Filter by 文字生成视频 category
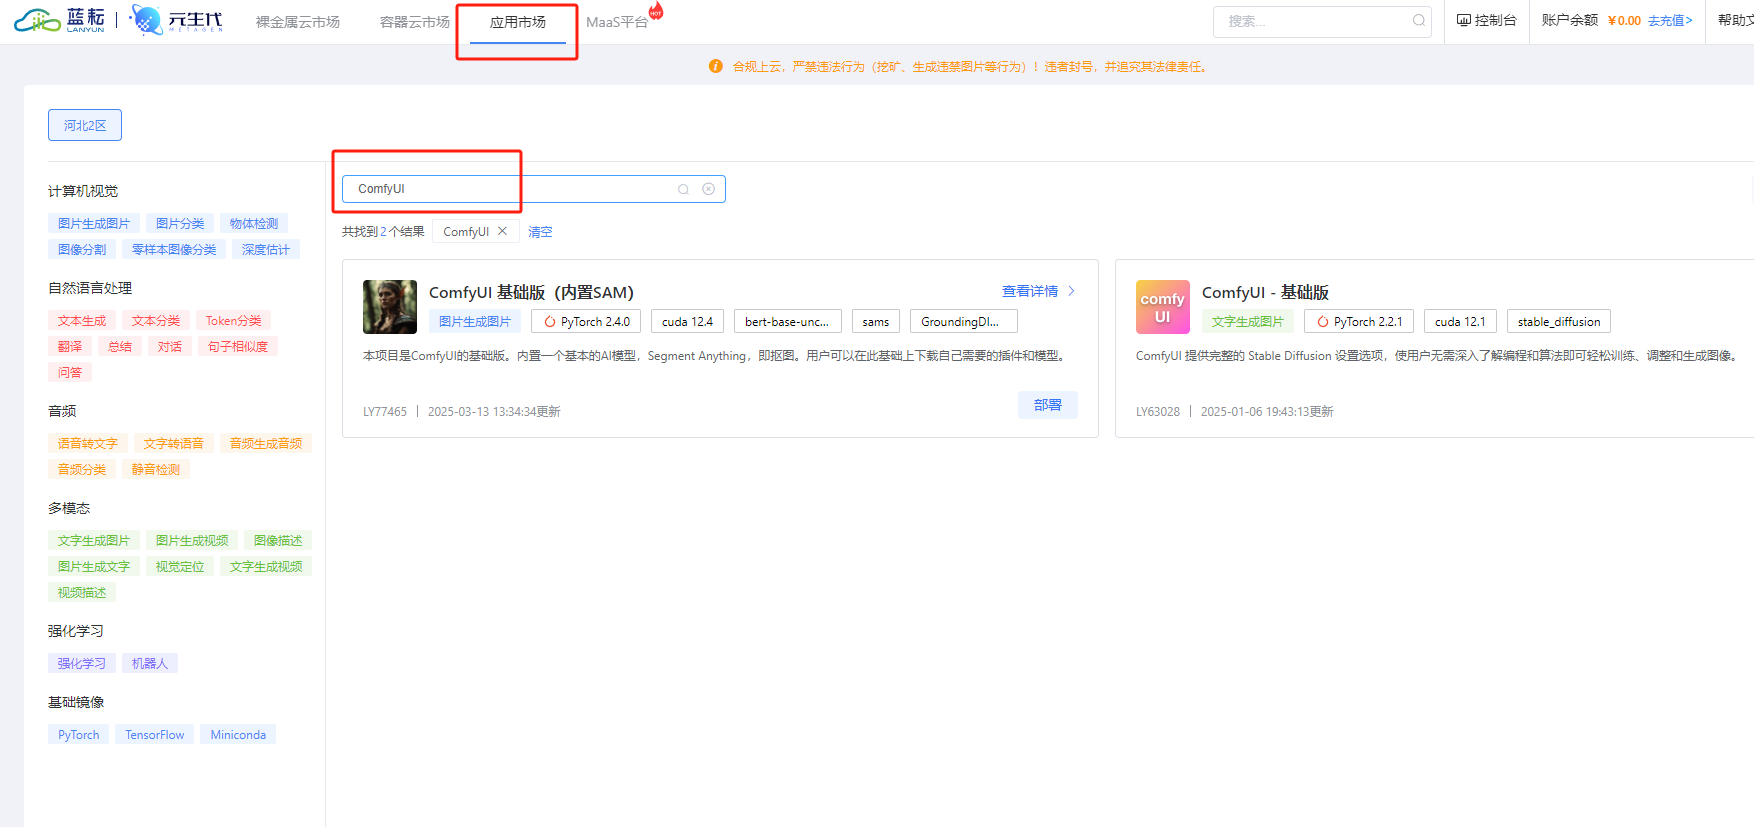 click(x=266, y=567)
